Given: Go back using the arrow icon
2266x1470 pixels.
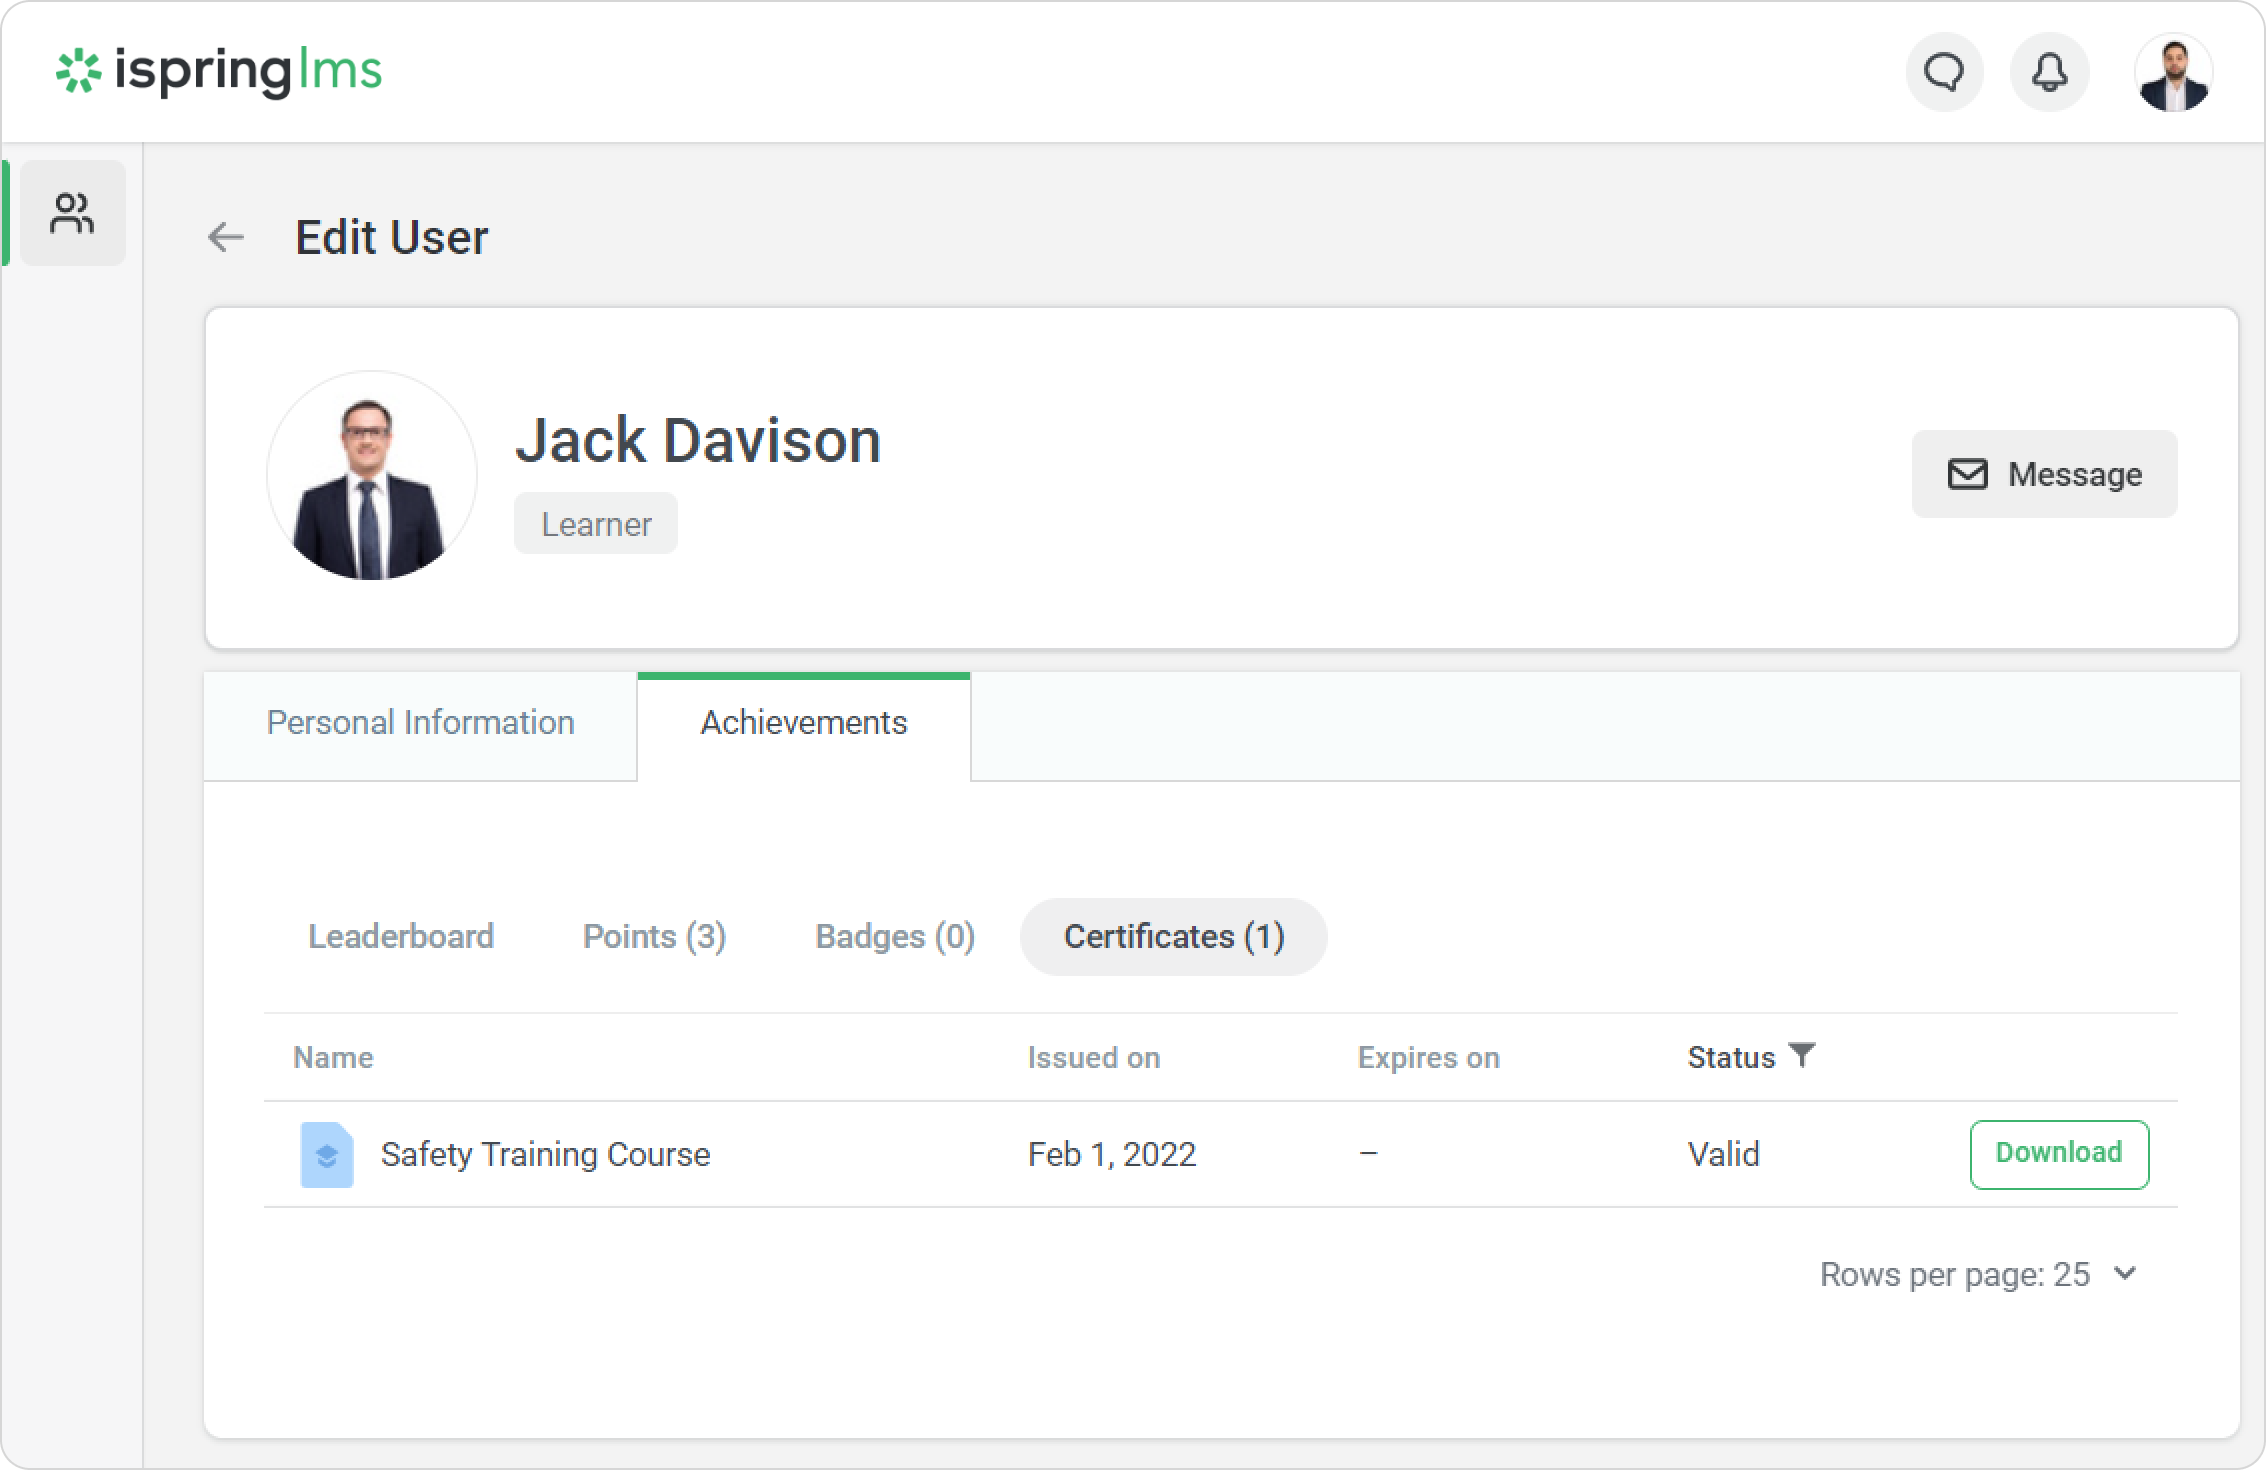Looking at the screenshot, I should 226,237.
